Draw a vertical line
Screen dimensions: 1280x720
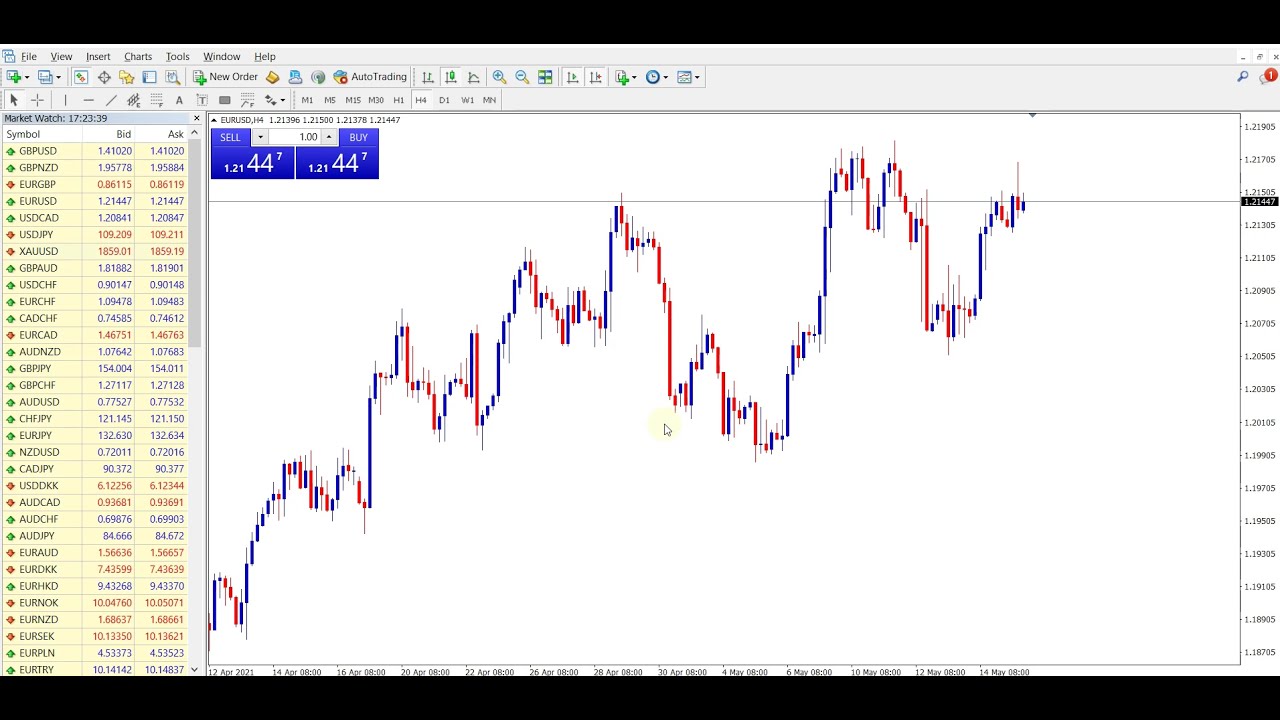pyautogui.click(x=65, y=100)
